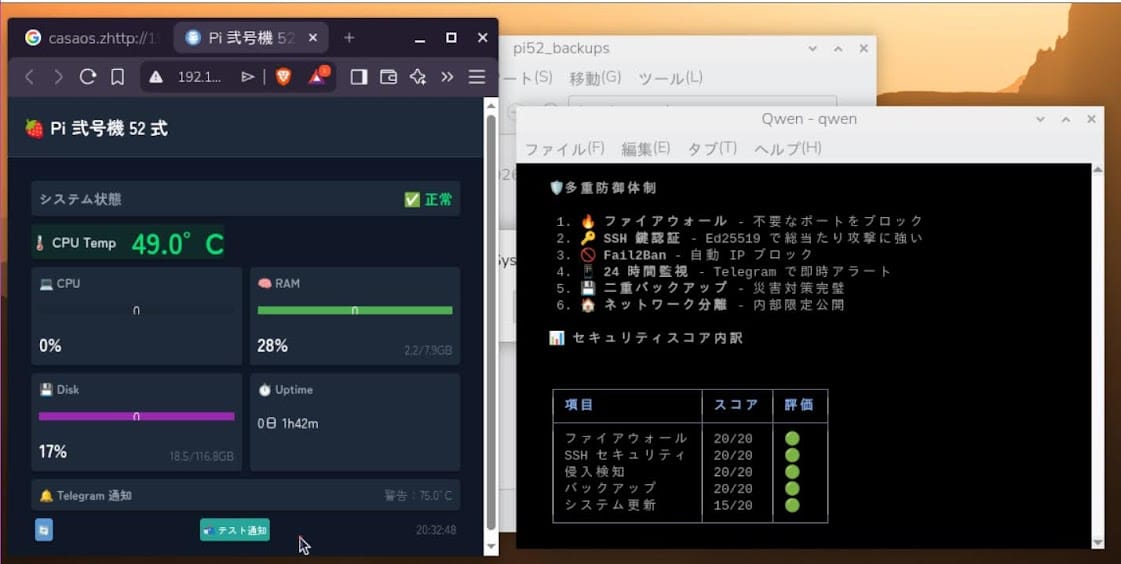Open the Brave Shields lion icon

tap(283, 77)
